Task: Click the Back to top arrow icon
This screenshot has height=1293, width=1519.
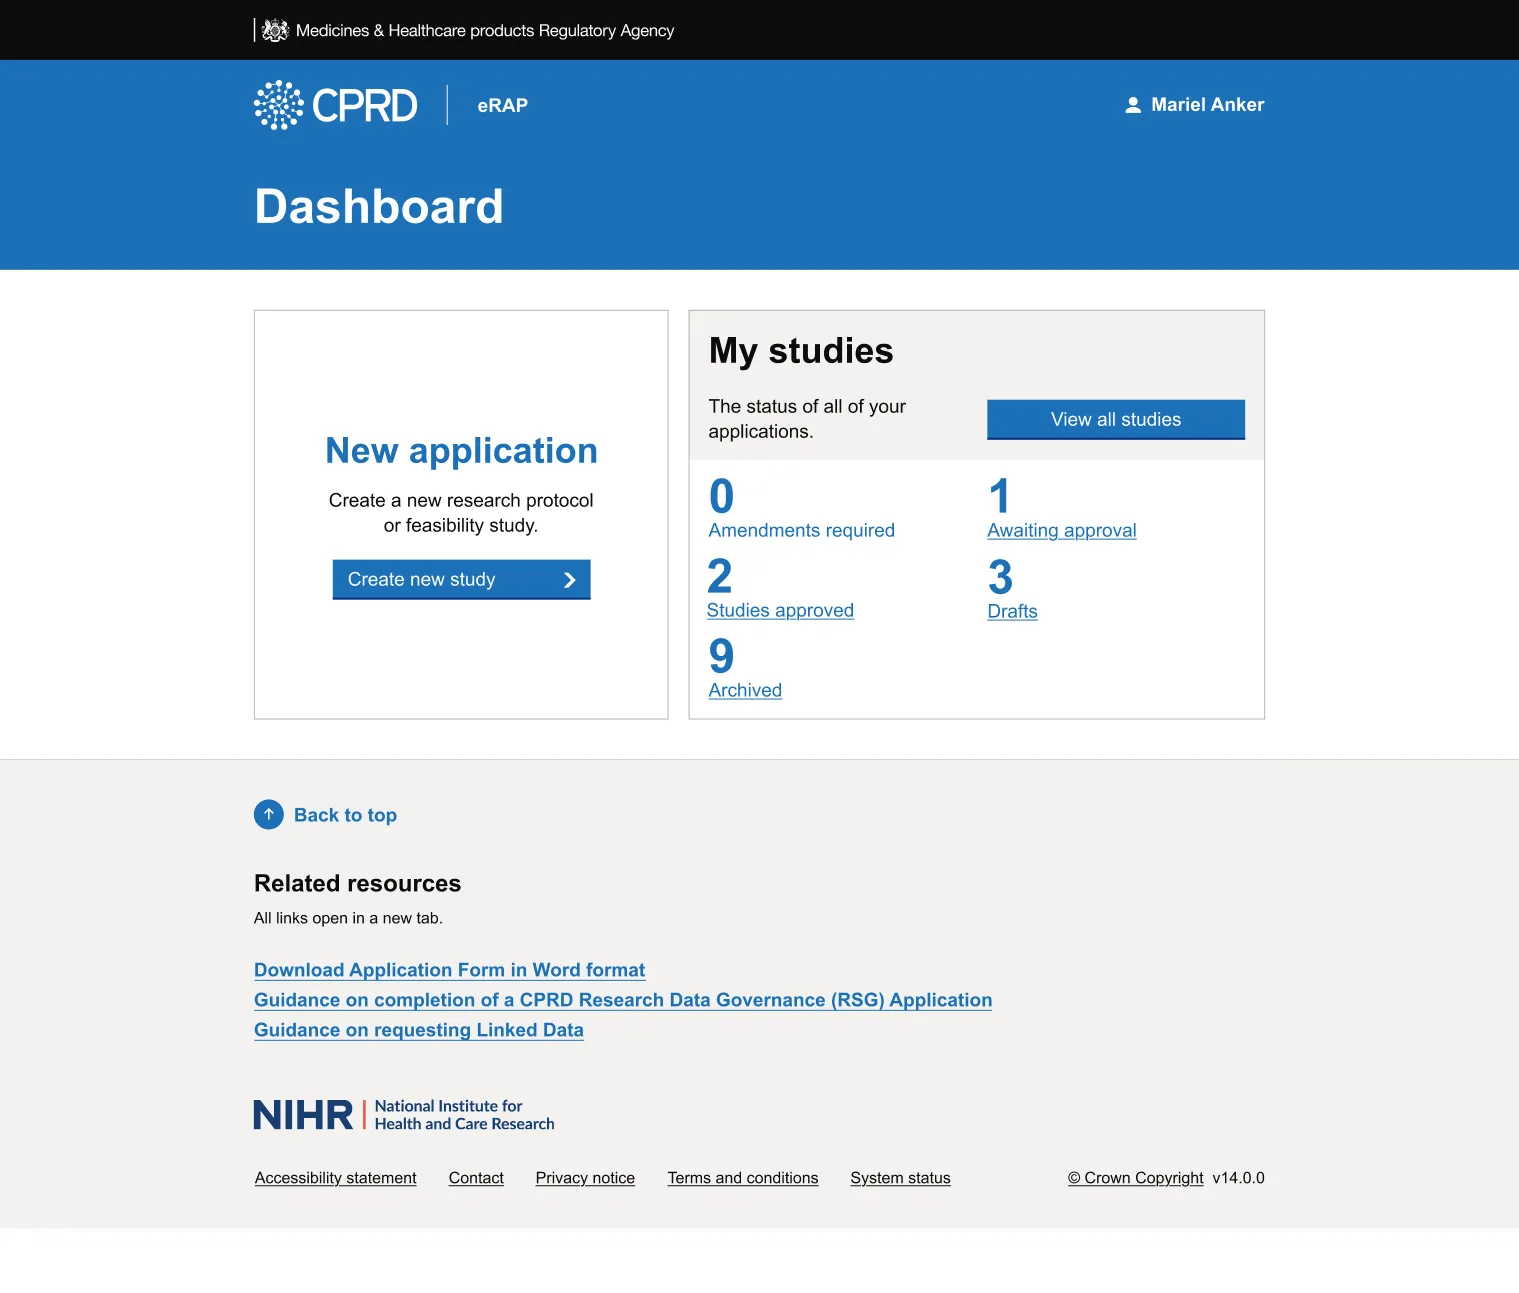Action: coord(268,814)
